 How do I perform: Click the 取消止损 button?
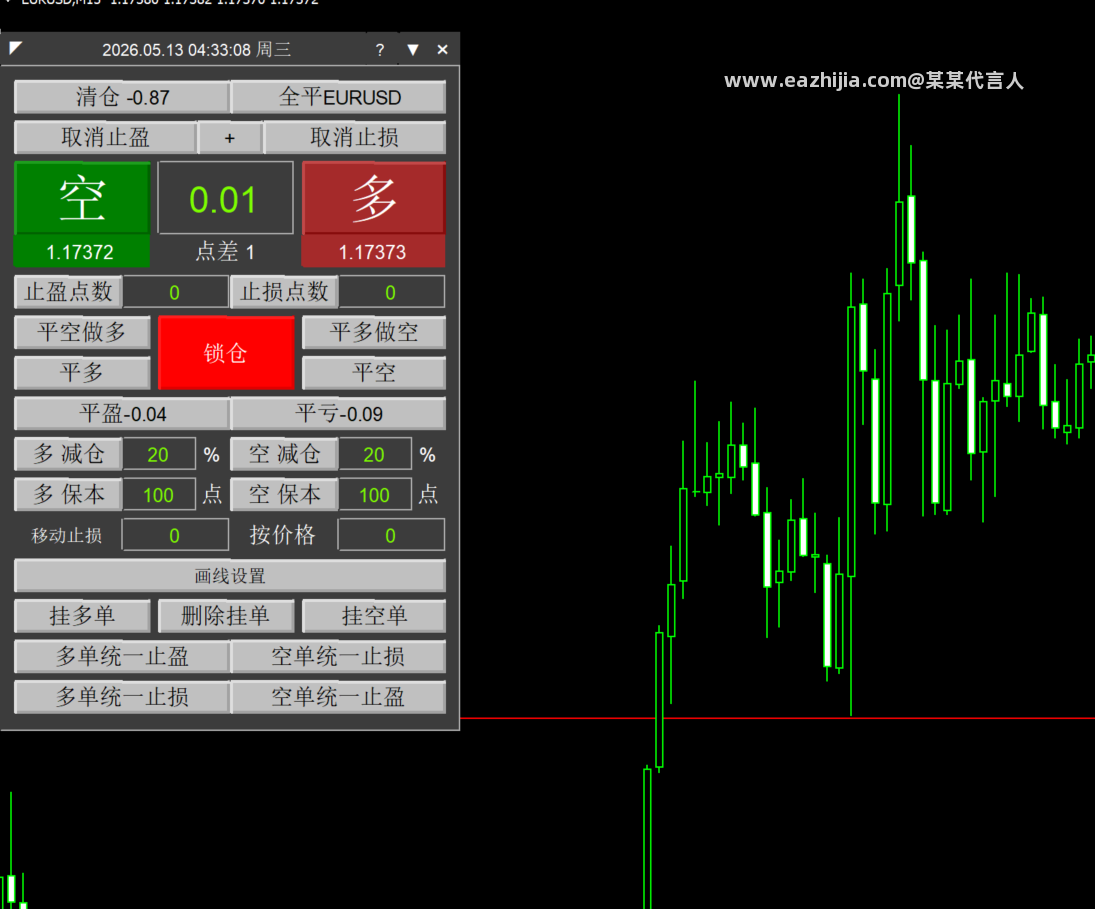tap(355, 137)
